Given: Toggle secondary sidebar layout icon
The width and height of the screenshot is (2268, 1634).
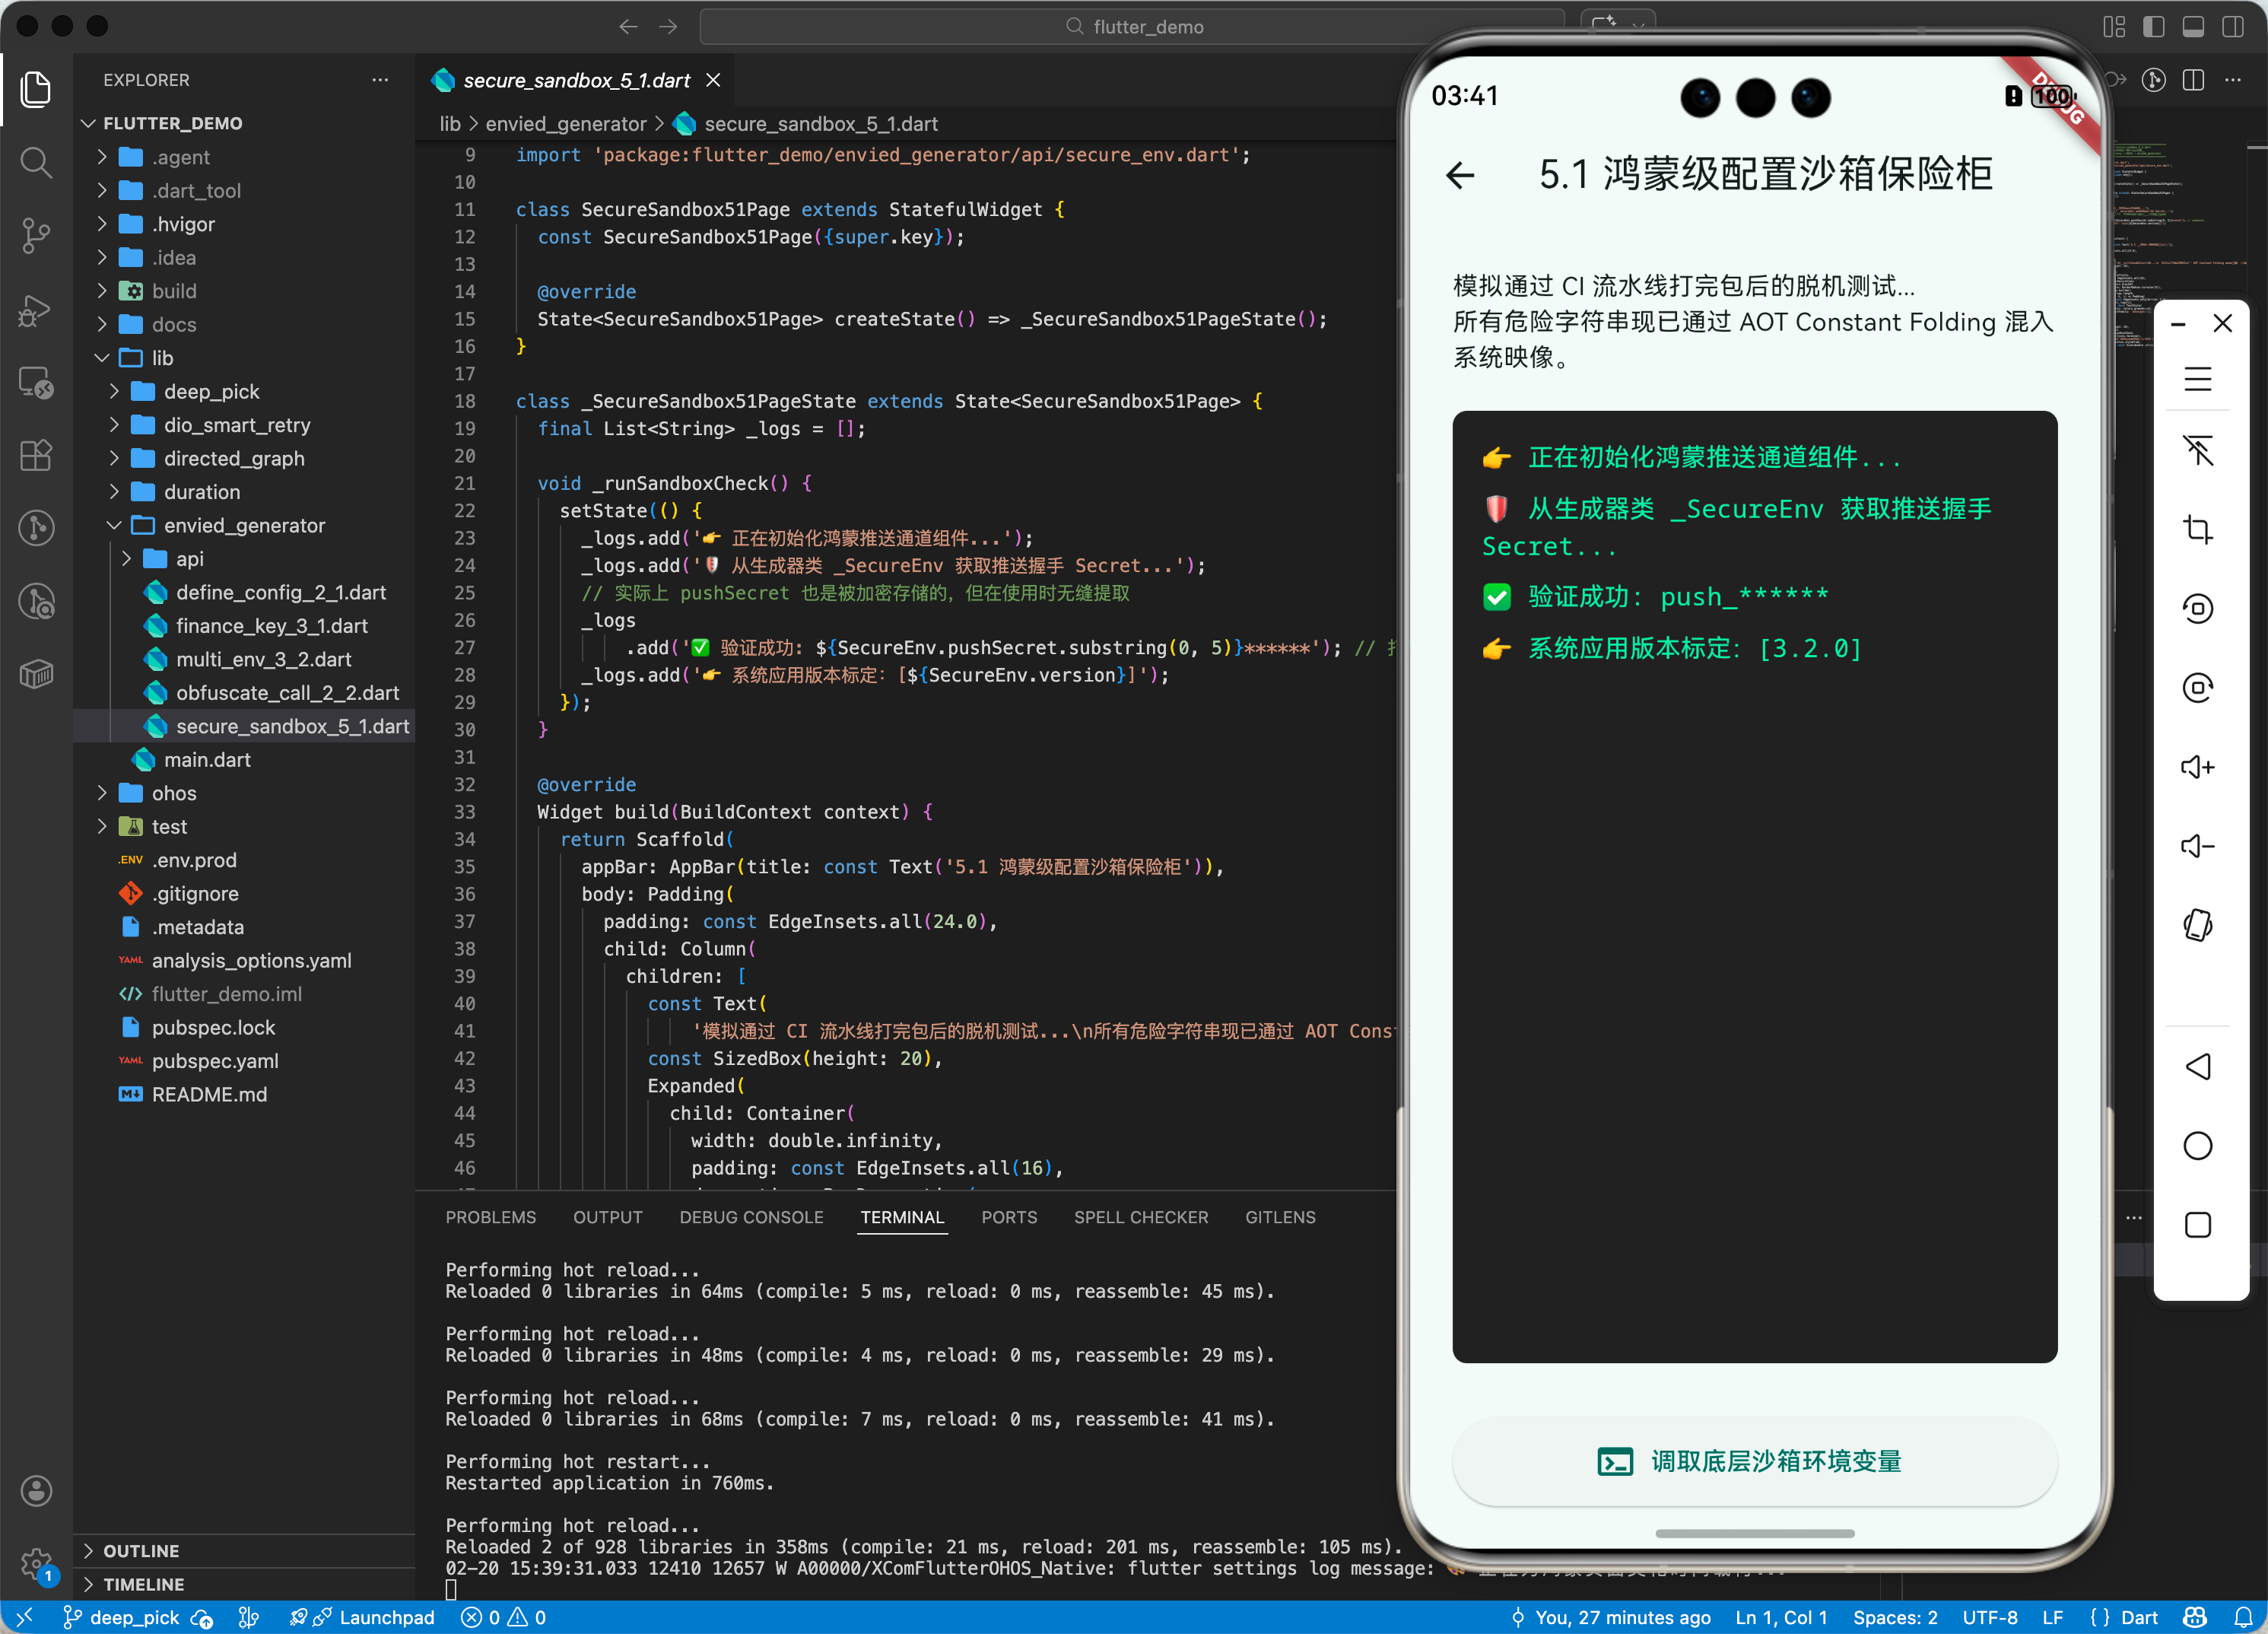Looking at the screenshot, I should pyautogui.click(x=2232, y=27).
